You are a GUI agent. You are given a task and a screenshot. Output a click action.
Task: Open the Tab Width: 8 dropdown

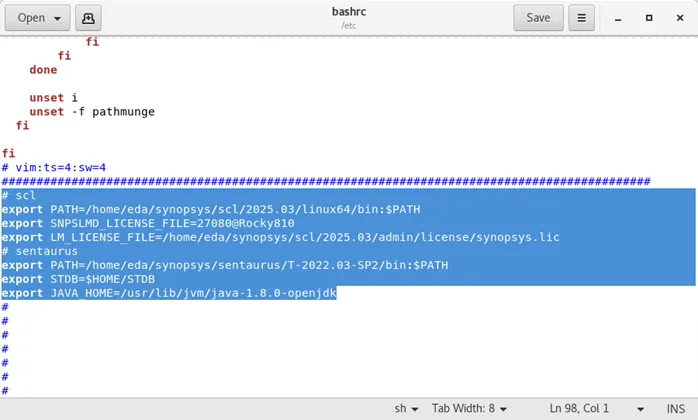click(469, 408)
